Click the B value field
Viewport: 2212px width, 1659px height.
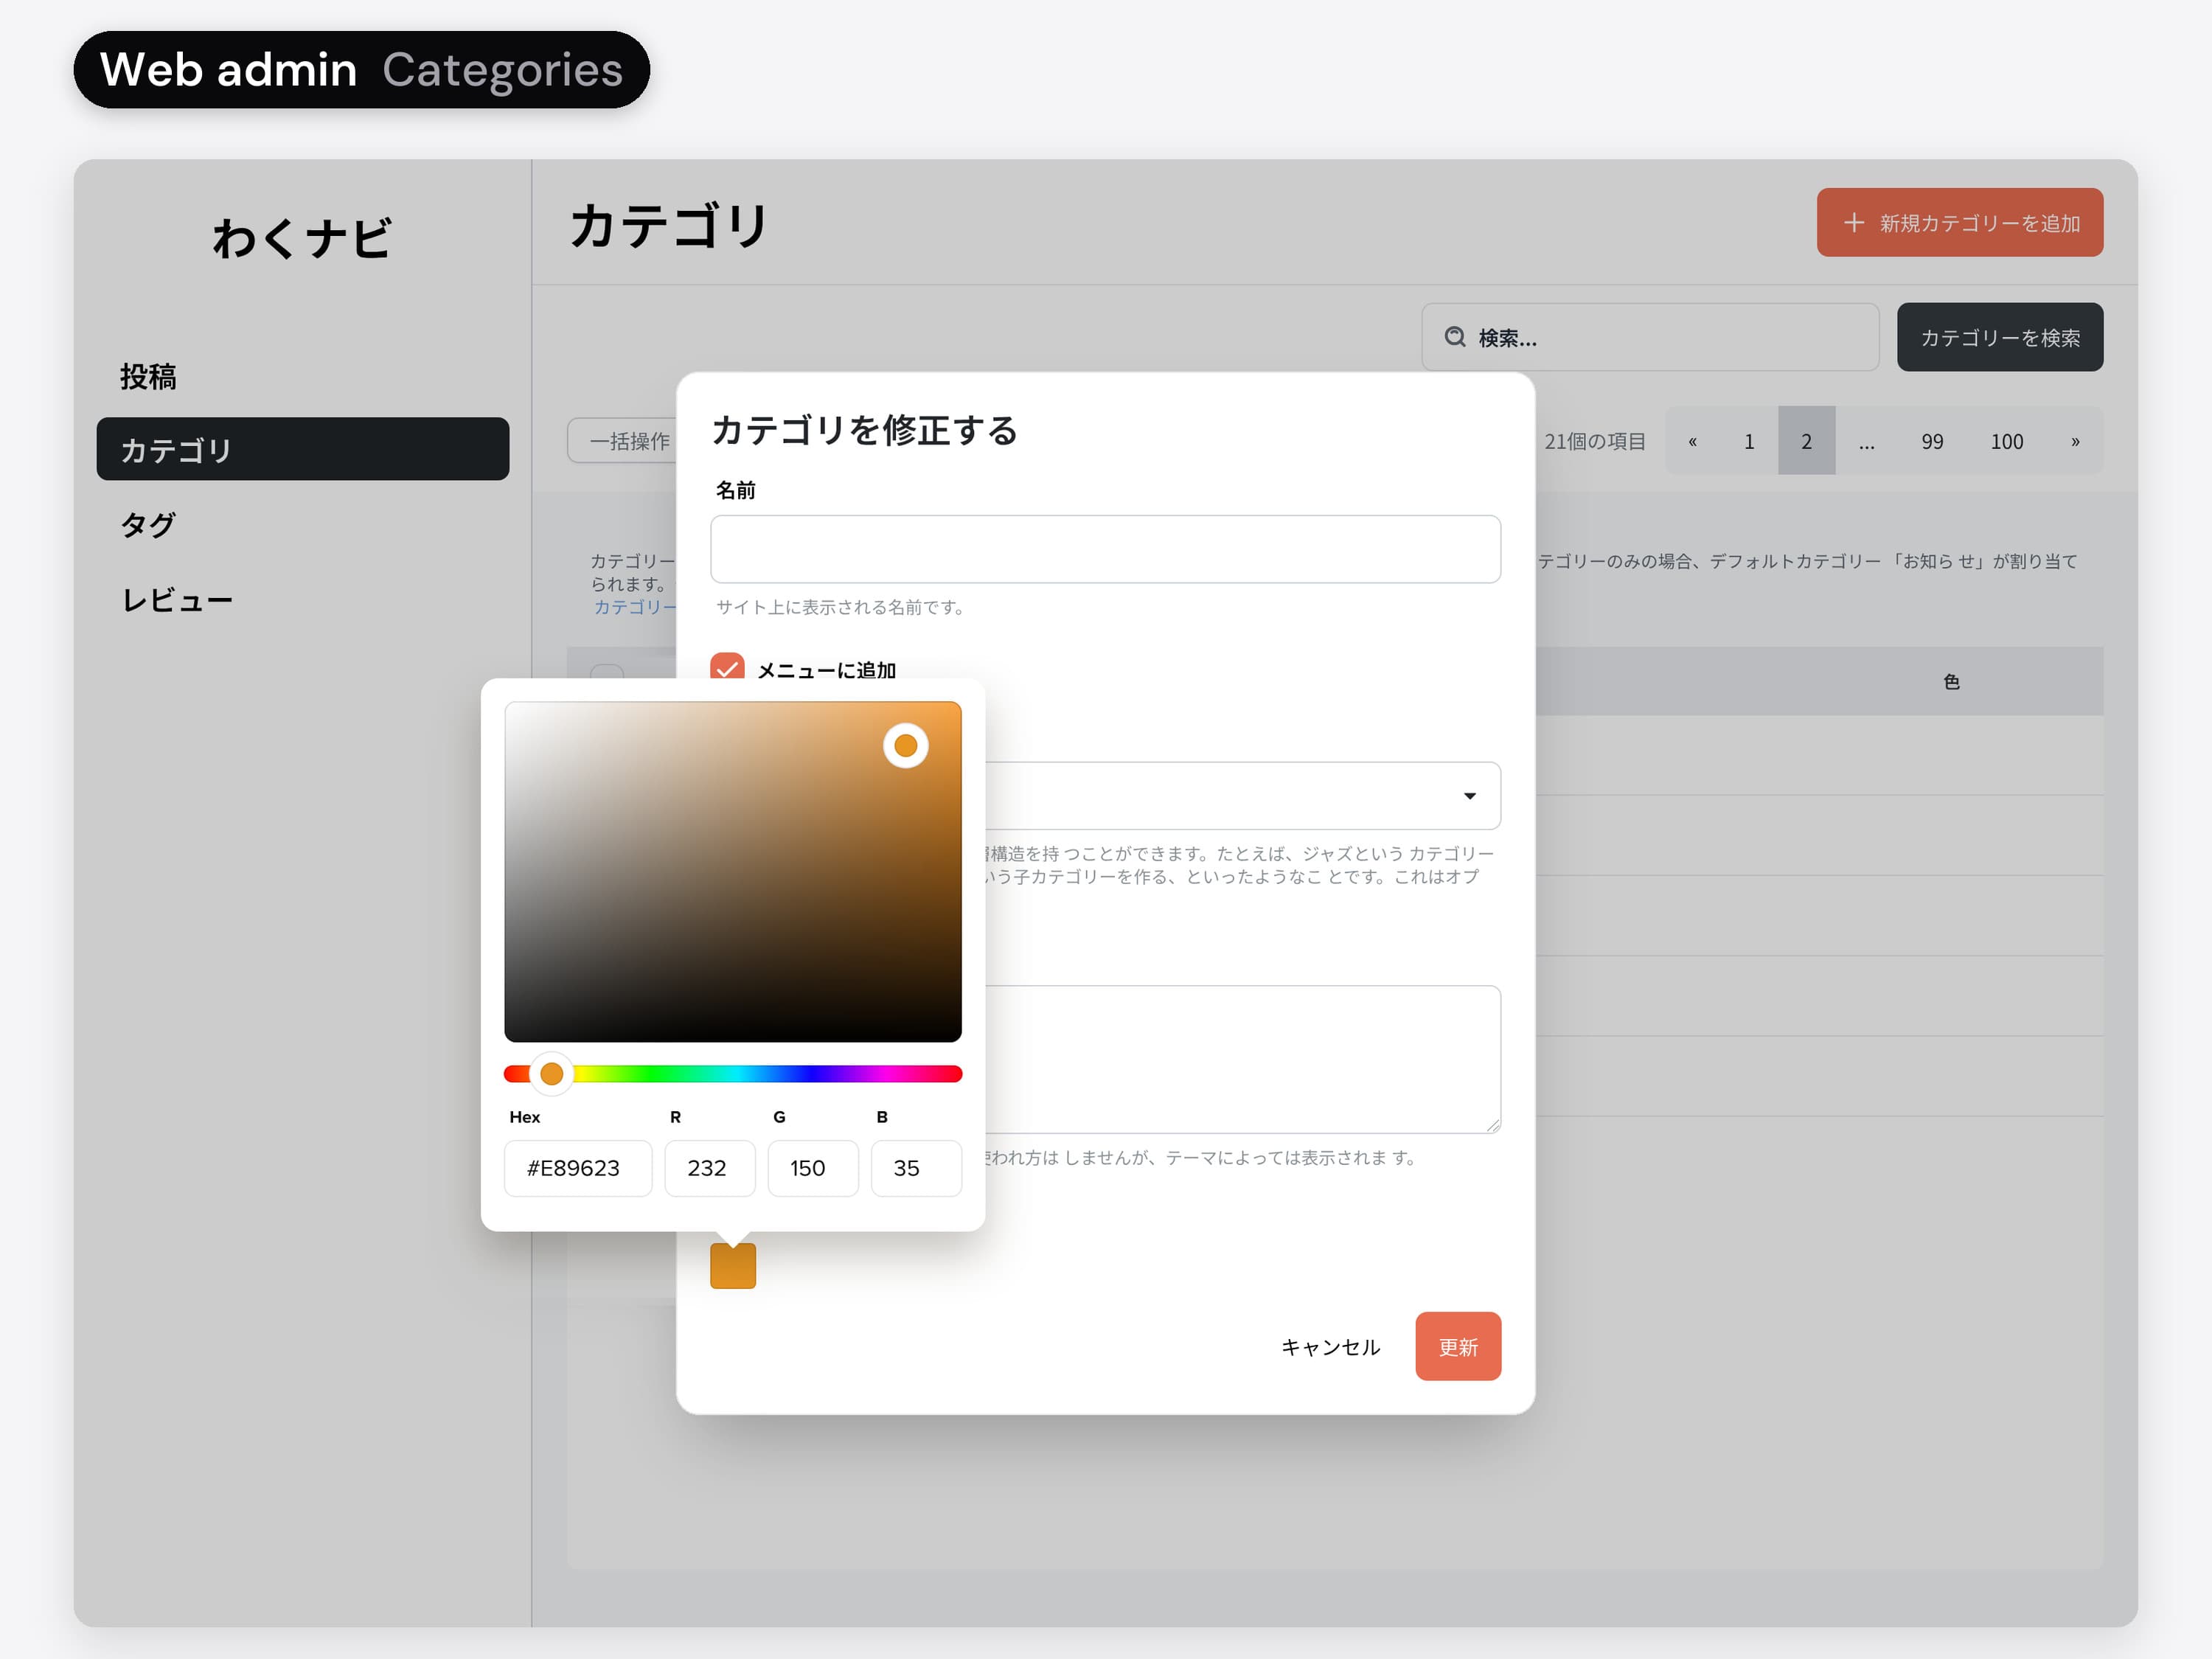click(916, 1168)
